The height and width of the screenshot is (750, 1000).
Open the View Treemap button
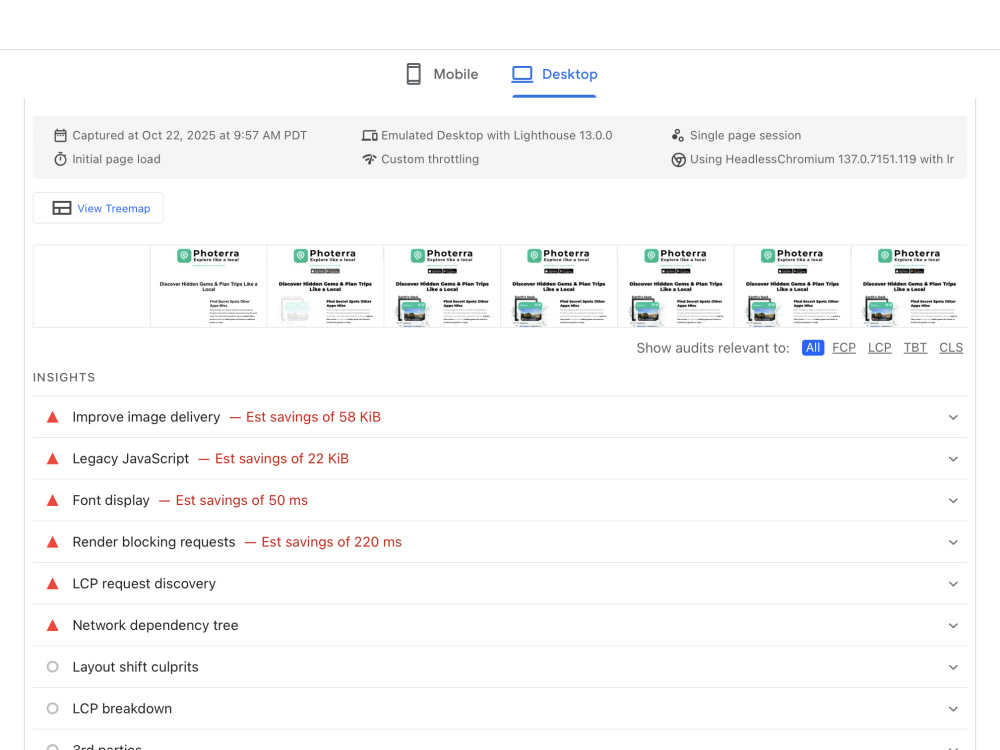tap(98, 208)
